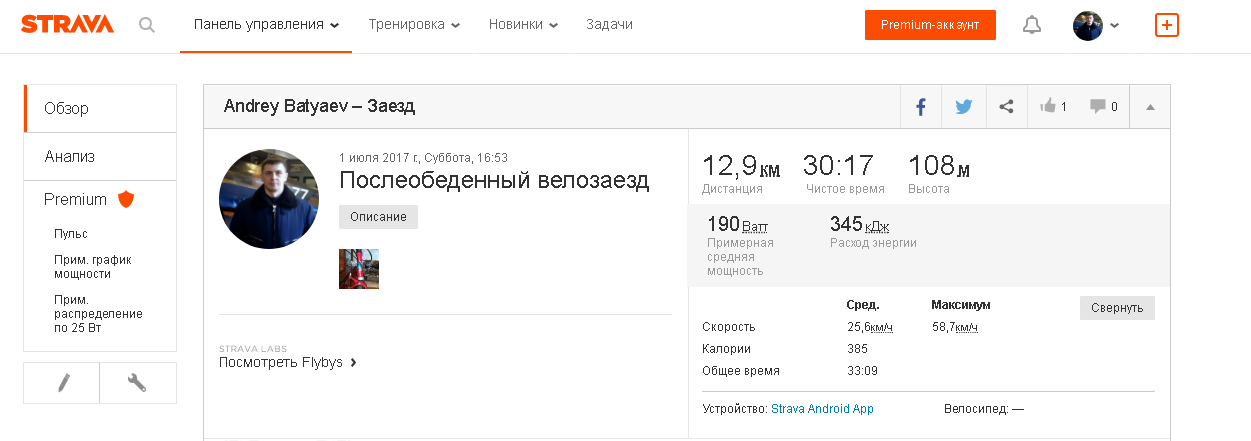The width and height of the screenshot is (1251, 441).
Task: Open comments speech bubble icon
Action: [x=1103, y=107]
